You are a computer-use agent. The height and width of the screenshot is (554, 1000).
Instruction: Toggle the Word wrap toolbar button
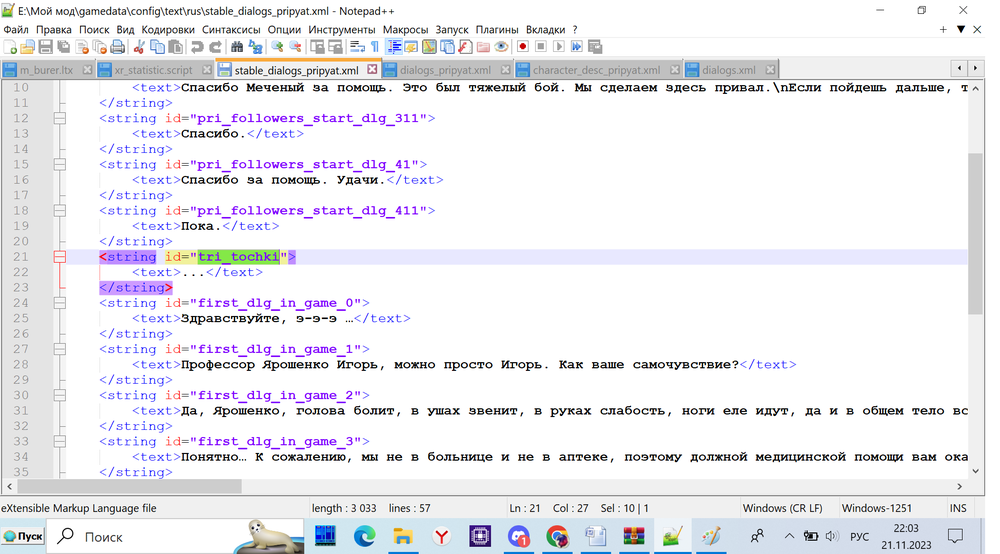pyautogui.click(x=357, y=47)
